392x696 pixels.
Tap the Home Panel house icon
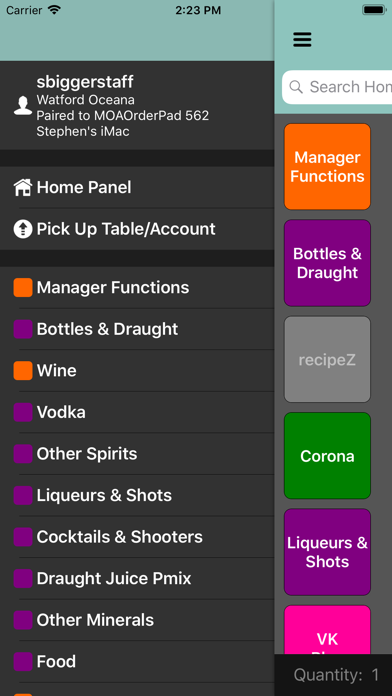point(23,187)
